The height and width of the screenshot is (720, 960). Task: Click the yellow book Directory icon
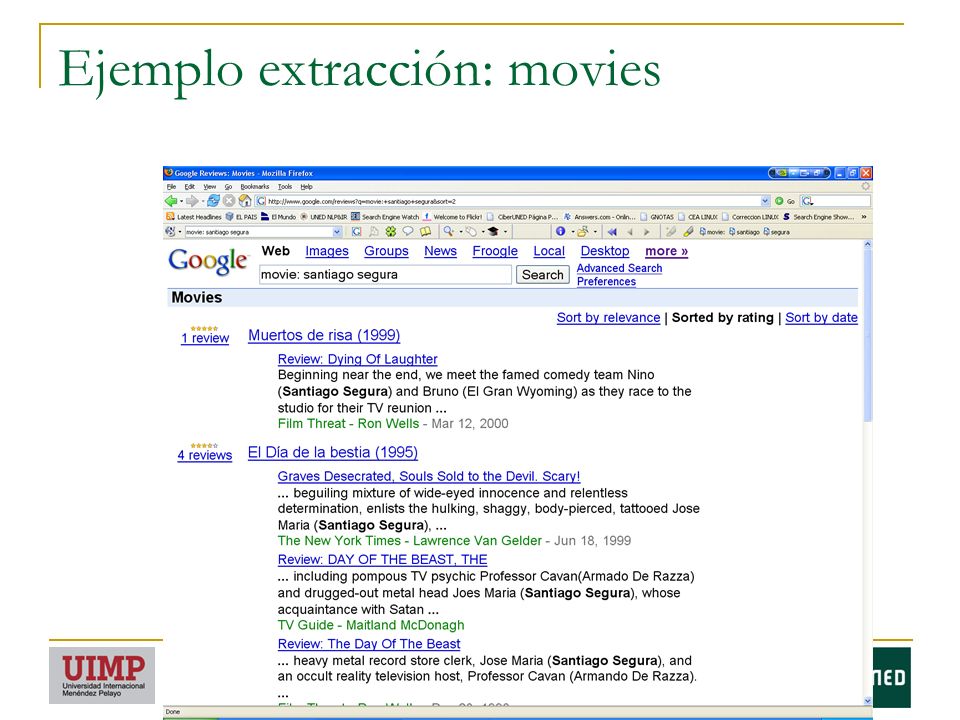425,231
